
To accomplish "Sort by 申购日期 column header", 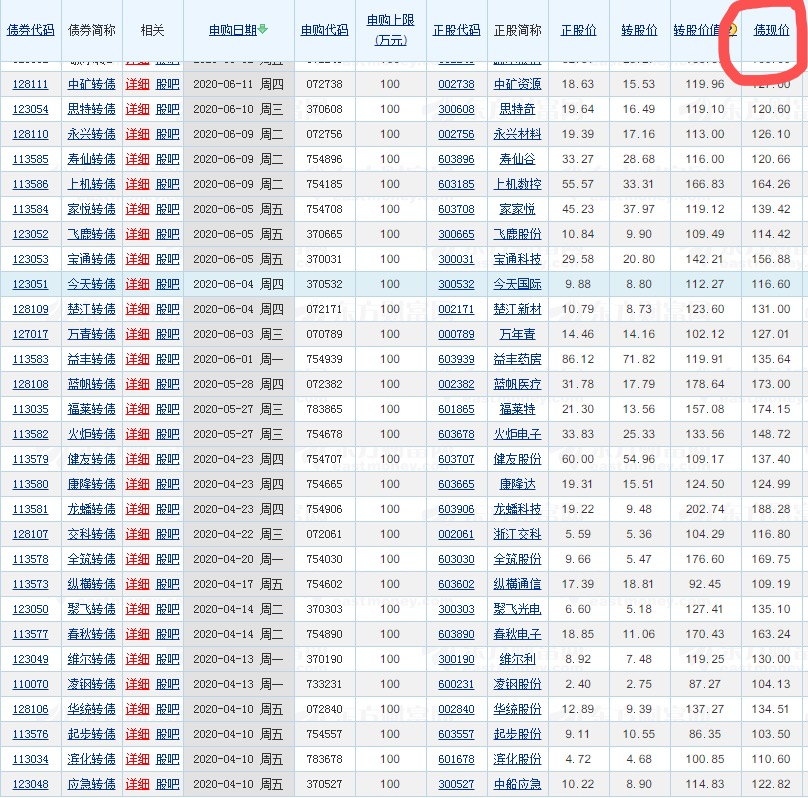I will pyautogui.click(x=233, y=30).
